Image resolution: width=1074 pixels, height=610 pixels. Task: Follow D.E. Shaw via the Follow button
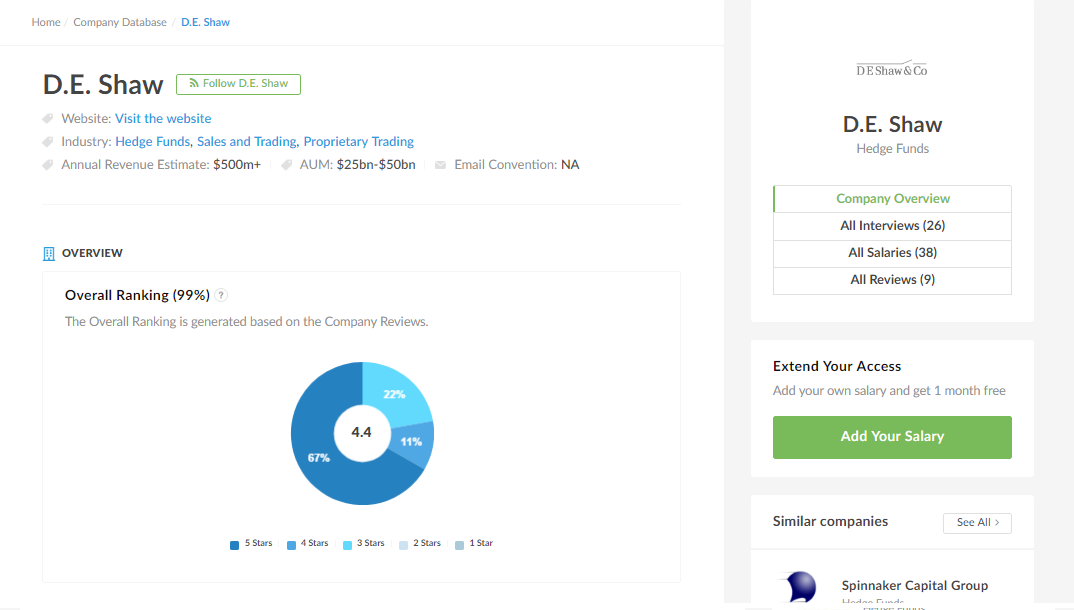click(x=238, y=84)
